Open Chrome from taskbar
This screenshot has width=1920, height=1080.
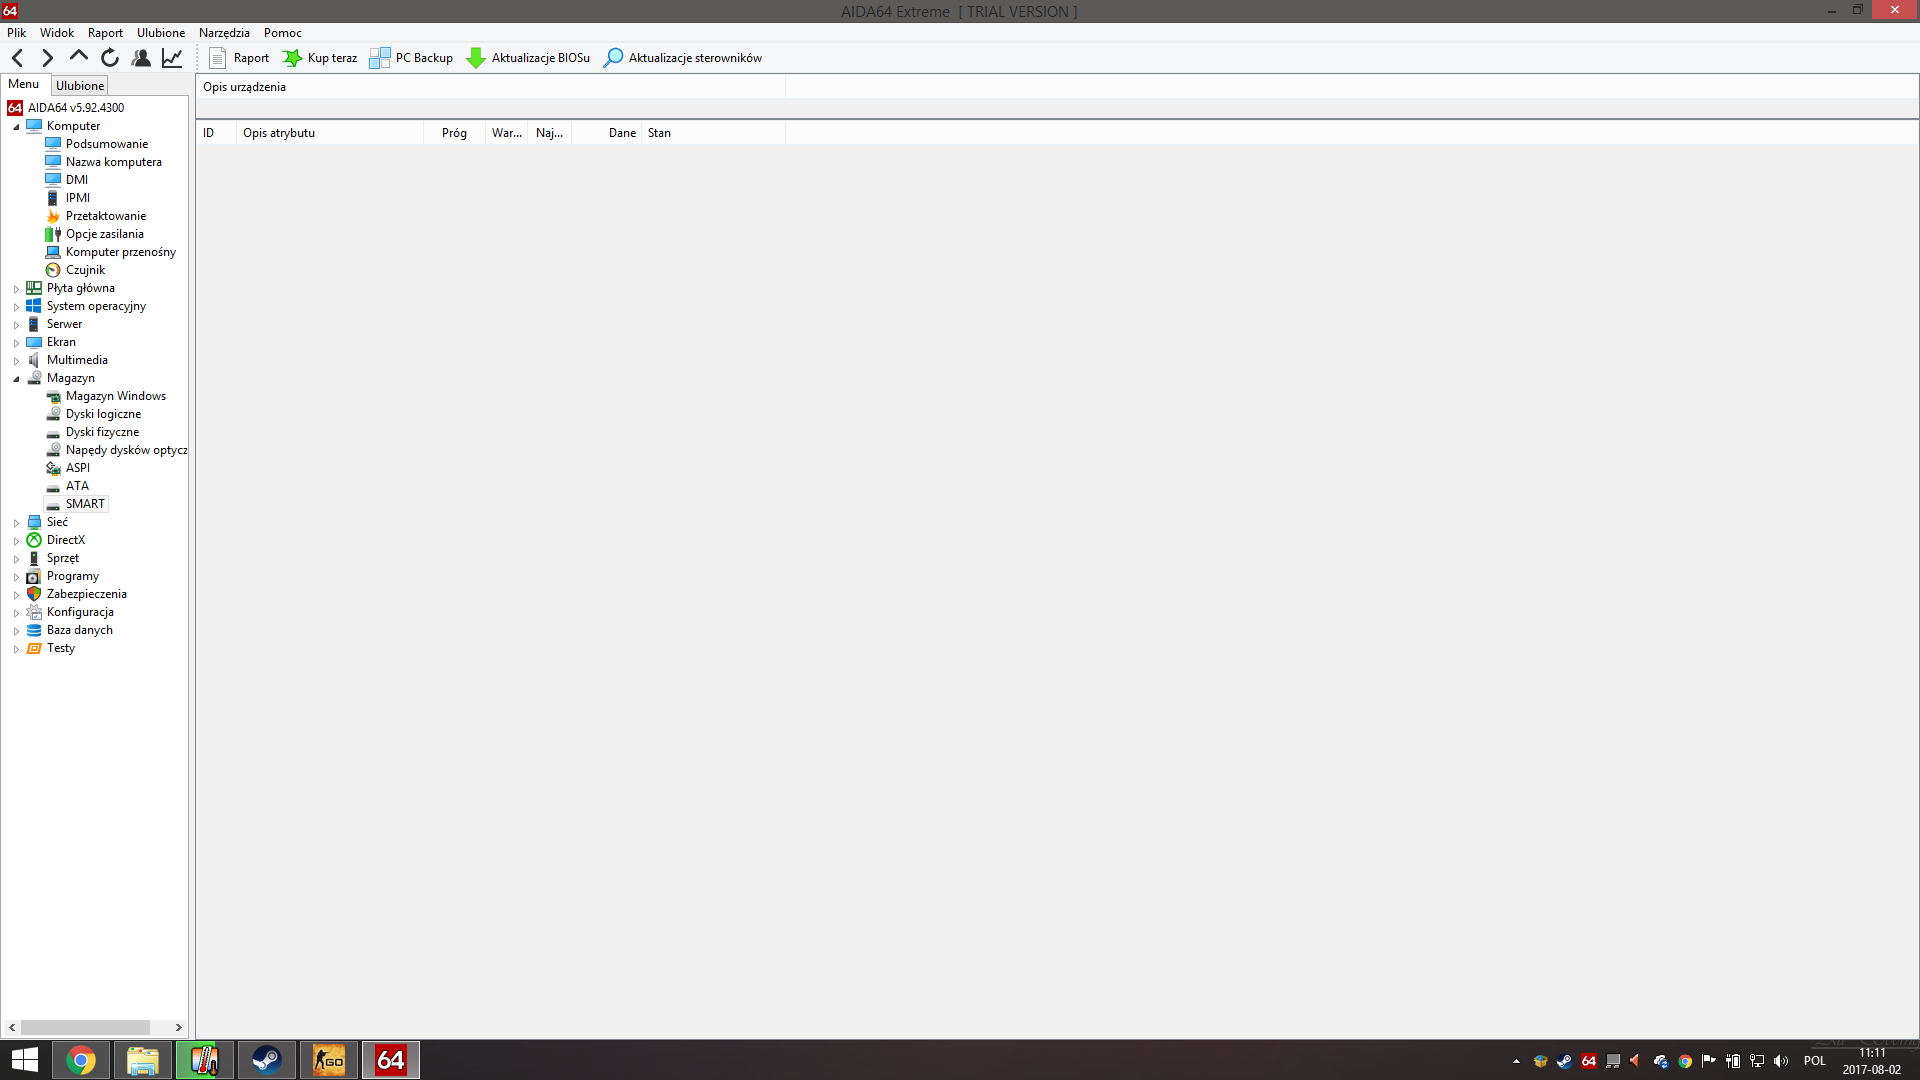pos(81,1060)
